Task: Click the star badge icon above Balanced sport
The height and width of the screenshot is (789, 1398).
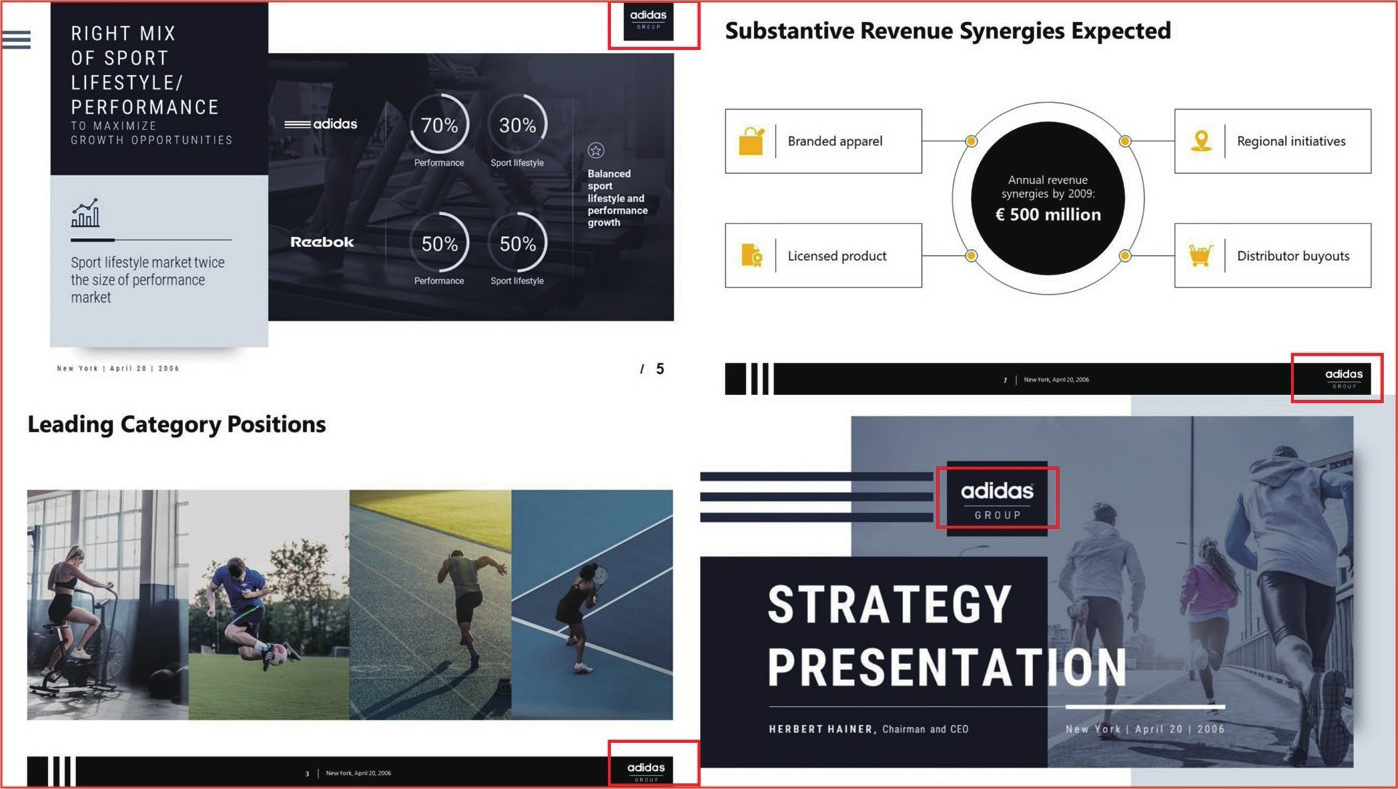Action: (596, 151)
